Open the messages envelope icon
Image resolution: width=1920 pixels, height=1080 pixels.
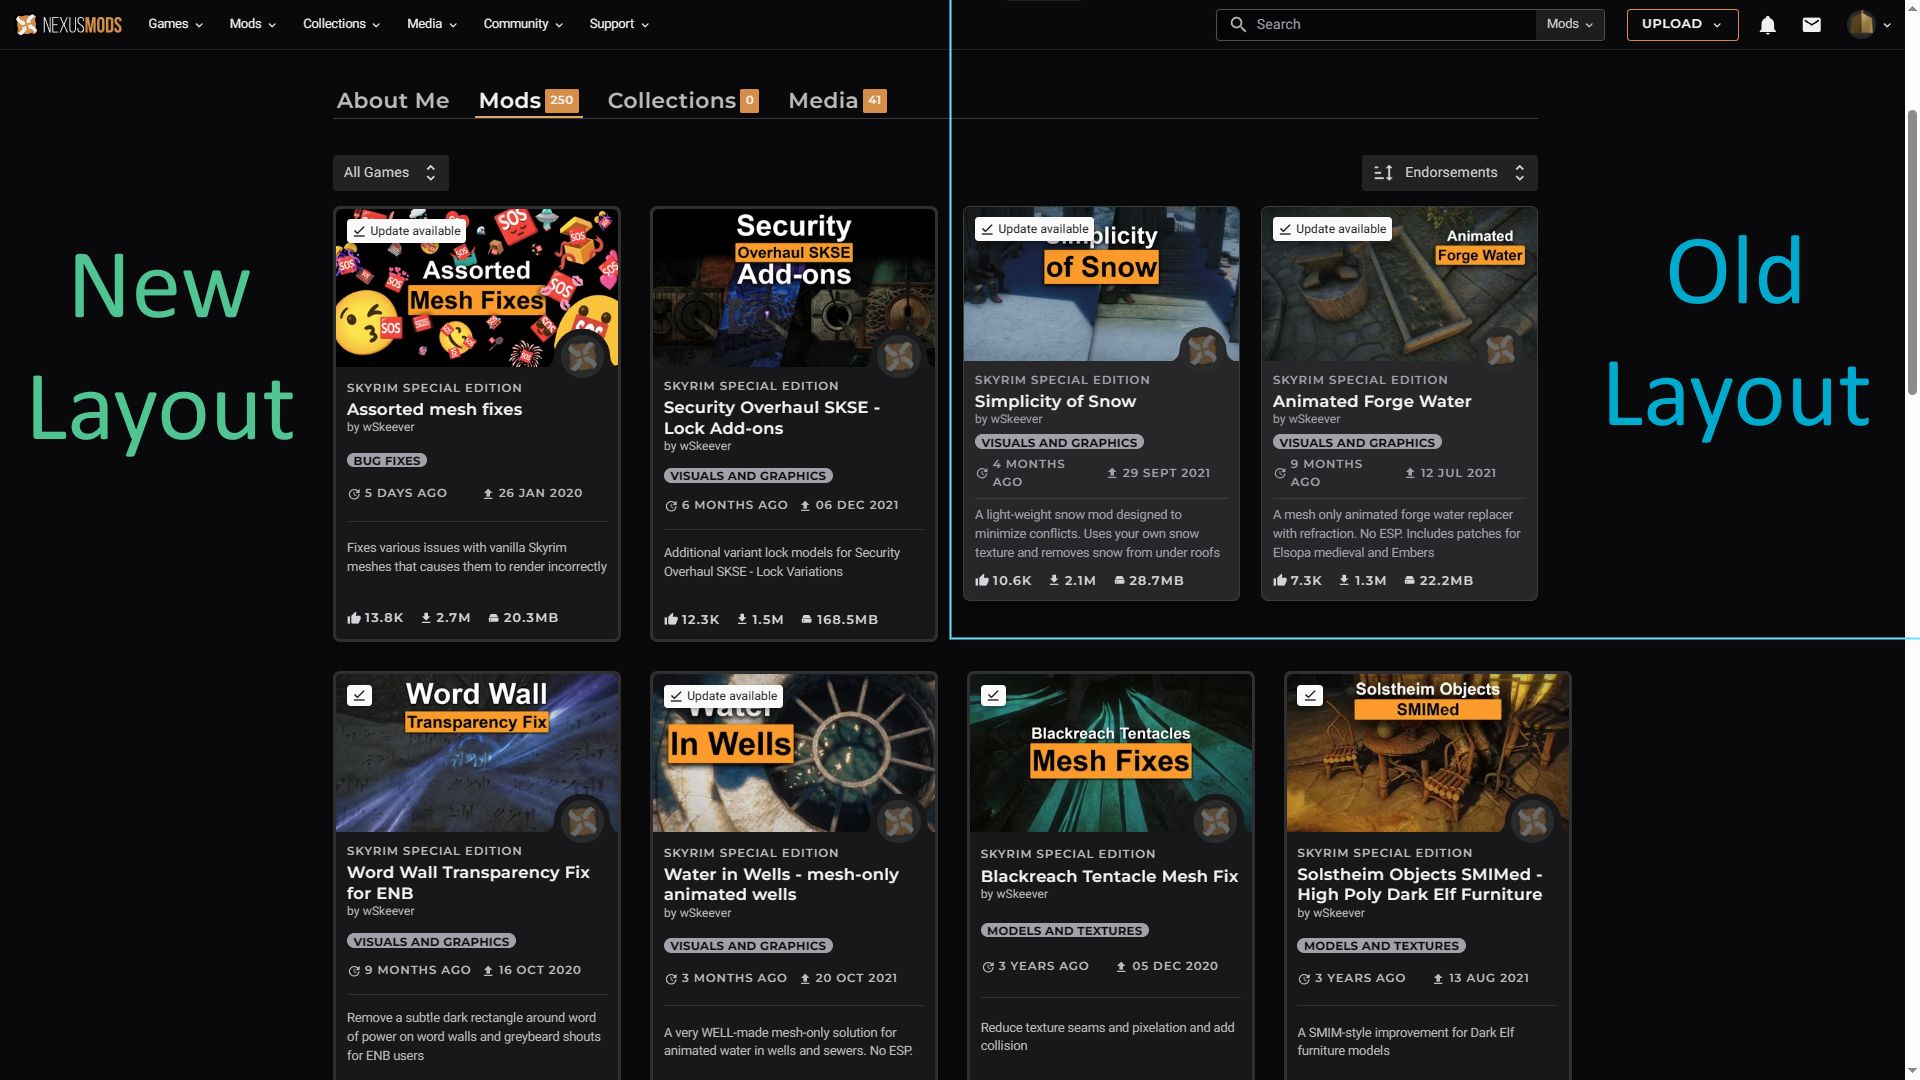click(1811, 25)
